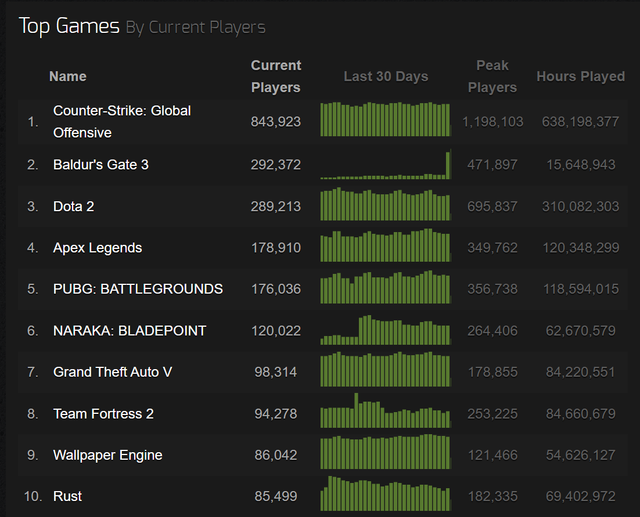Select peak players value 356,738
This screenshot has width=640, height=517.
tap(493, 289)
